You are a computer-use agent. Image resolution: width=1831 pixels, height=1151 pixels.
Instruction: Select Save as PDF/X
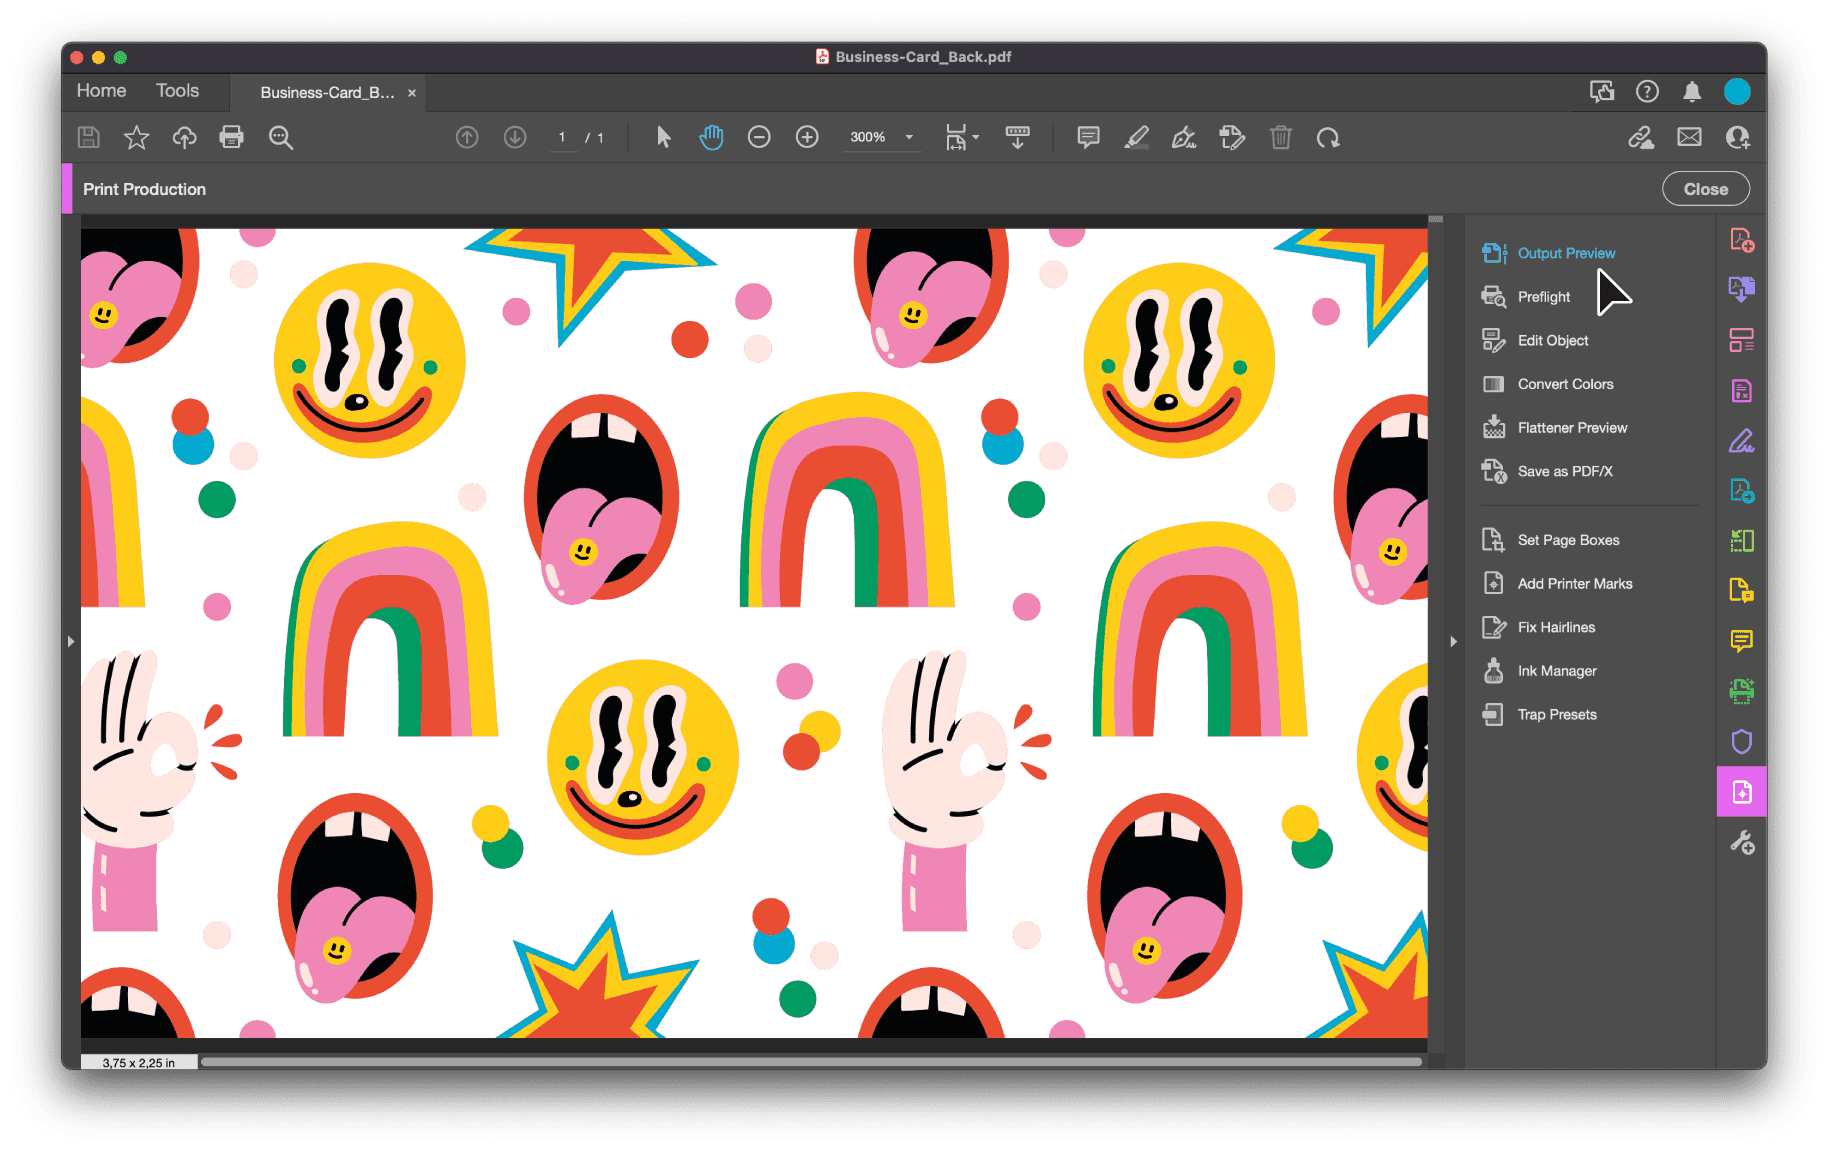coord(1547,471)
